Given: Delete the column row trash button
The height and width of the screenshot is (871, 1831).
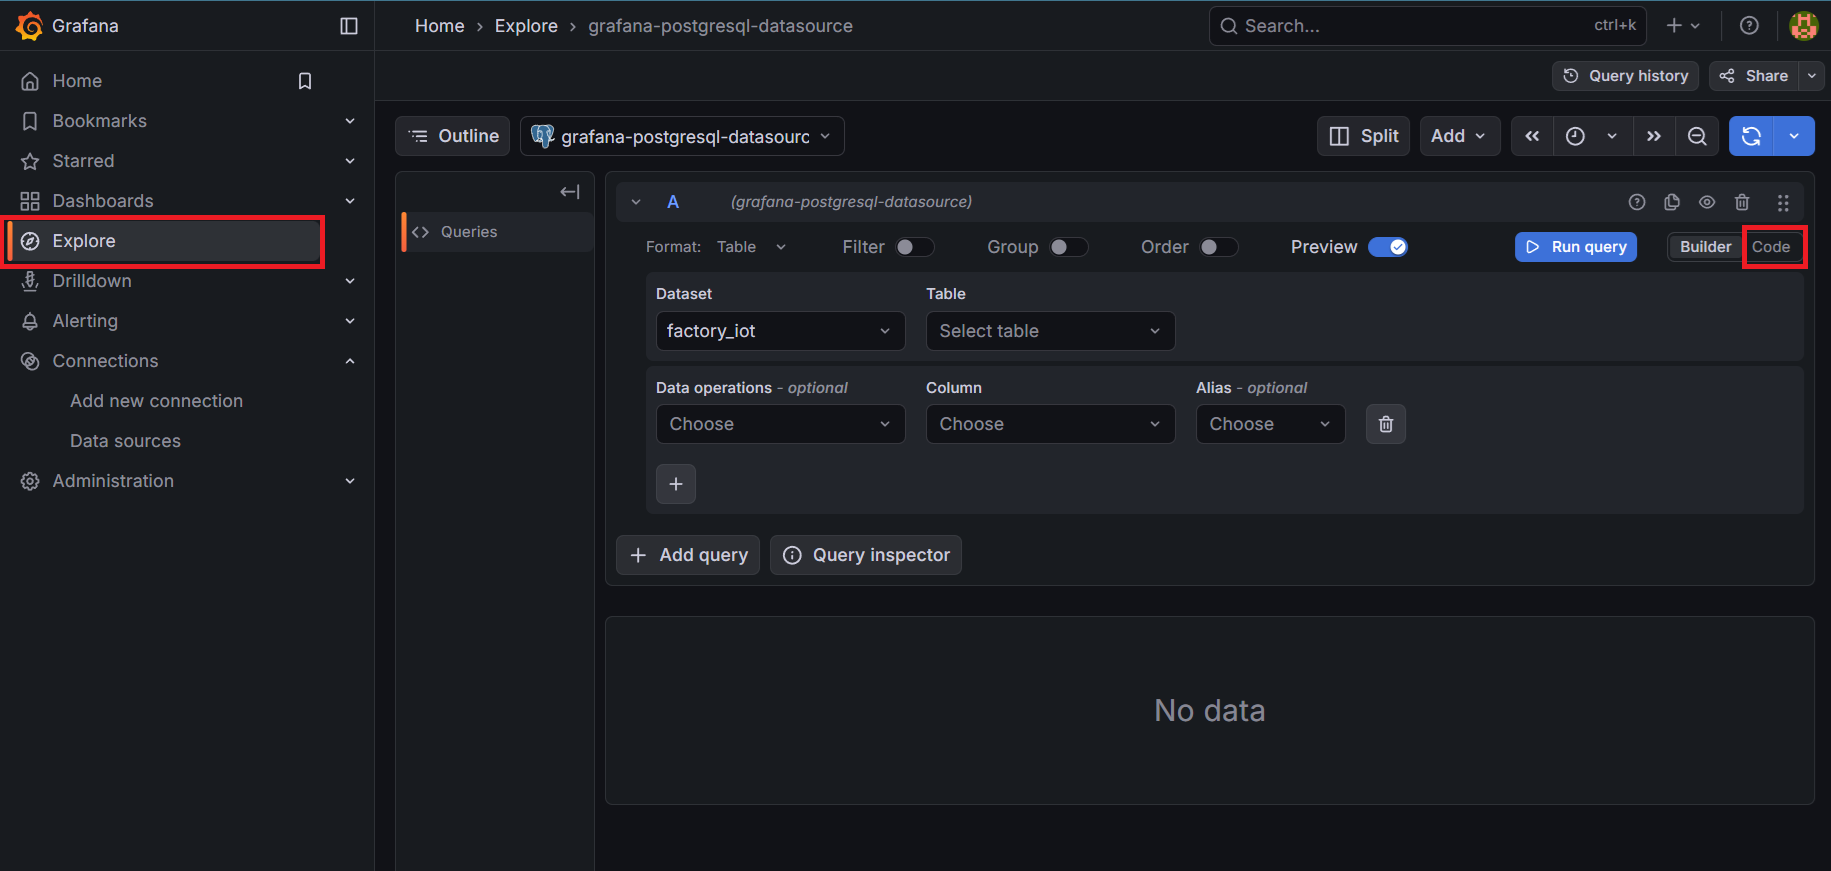Looking at the screenshot, I should pyautogui.click(x=1386, y=424).
